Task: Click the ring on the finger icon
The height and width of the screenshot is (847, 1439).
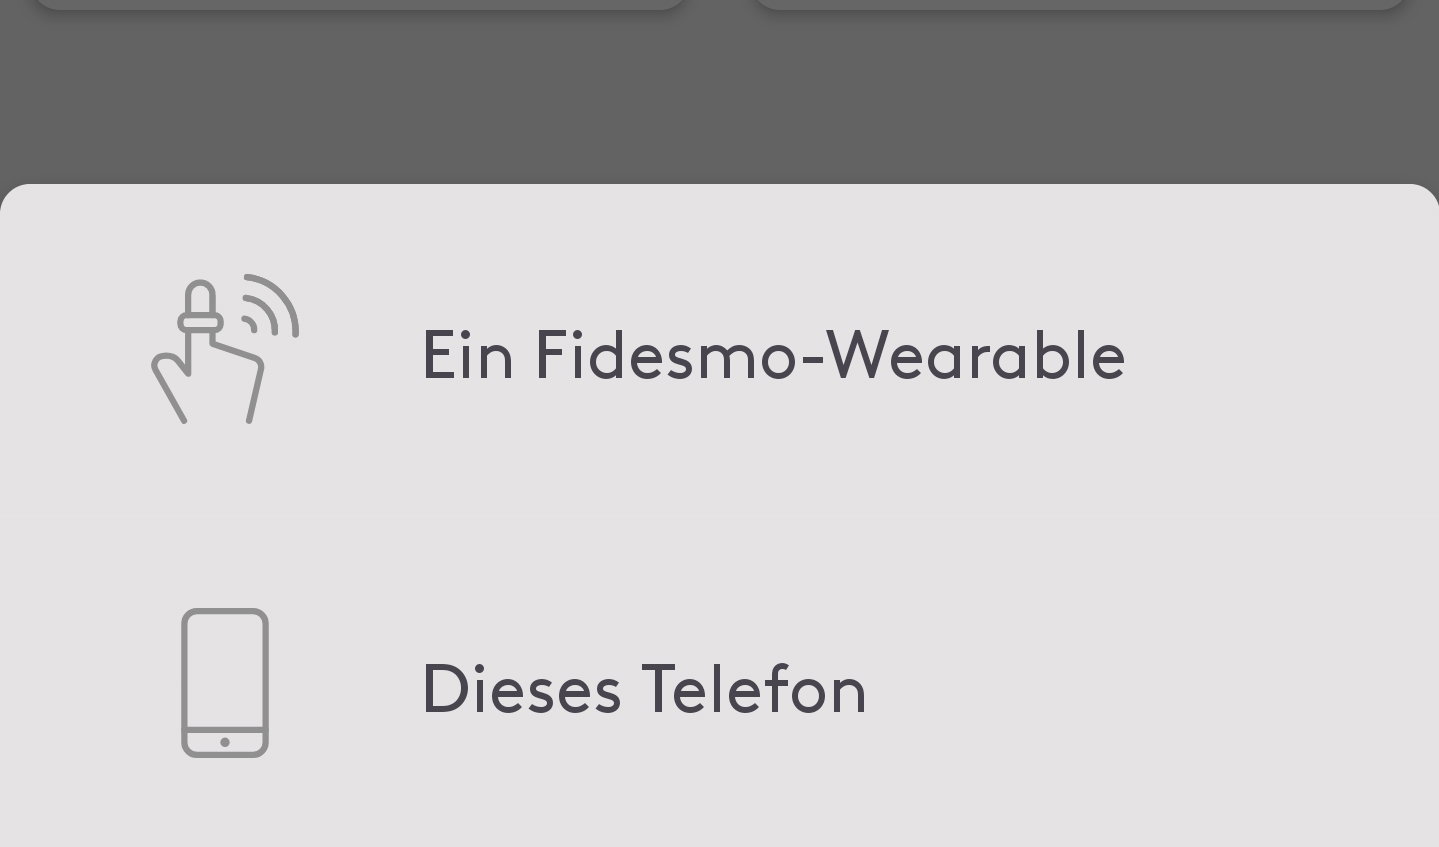Action: (x=199, y=322)
